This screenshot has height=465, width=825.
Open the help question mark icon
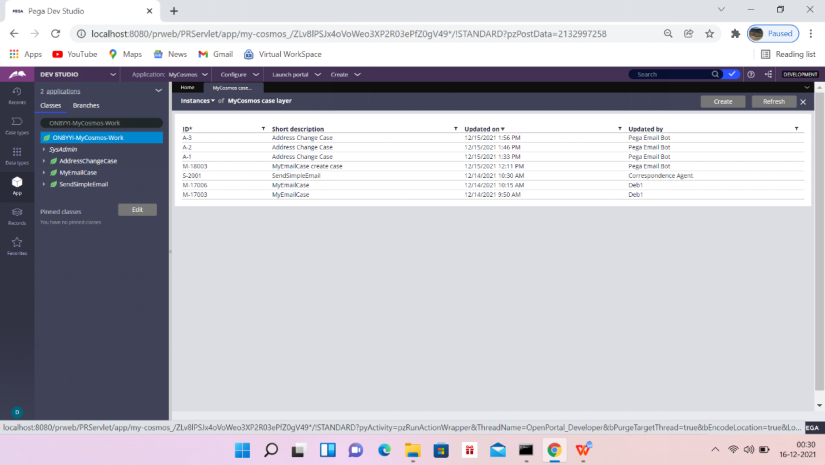[x=751, y=74]
